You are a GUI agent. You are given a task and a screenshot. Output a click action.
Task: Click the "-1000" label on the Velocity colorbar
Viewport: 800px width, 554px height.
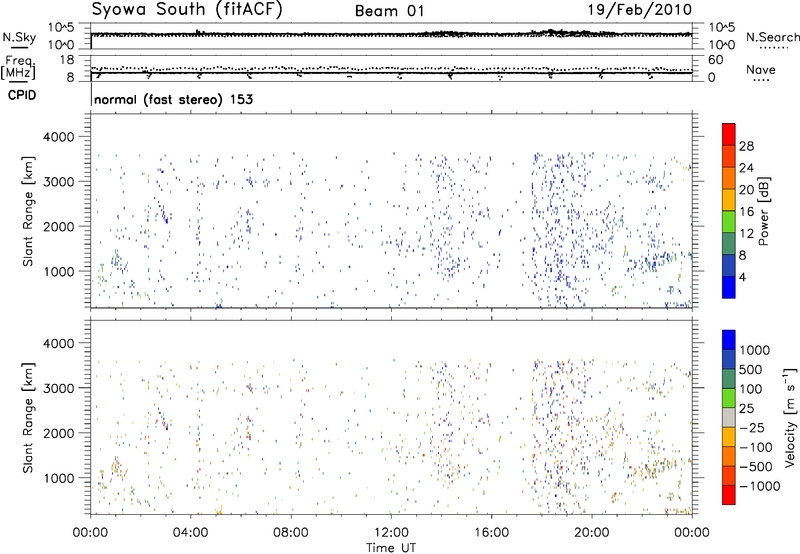click(x=760, y=486)
